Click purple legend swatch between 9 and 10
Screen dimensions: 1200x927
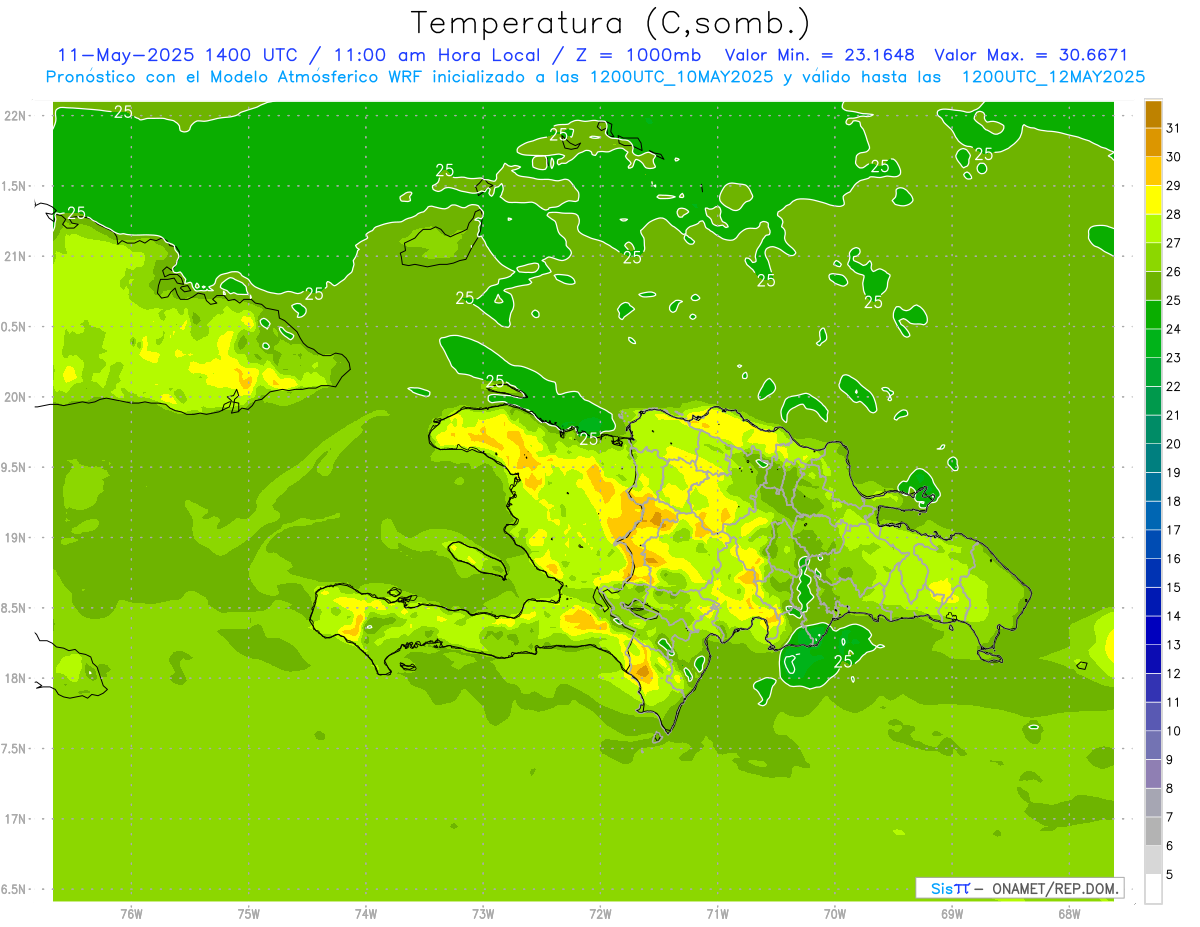1153,745
